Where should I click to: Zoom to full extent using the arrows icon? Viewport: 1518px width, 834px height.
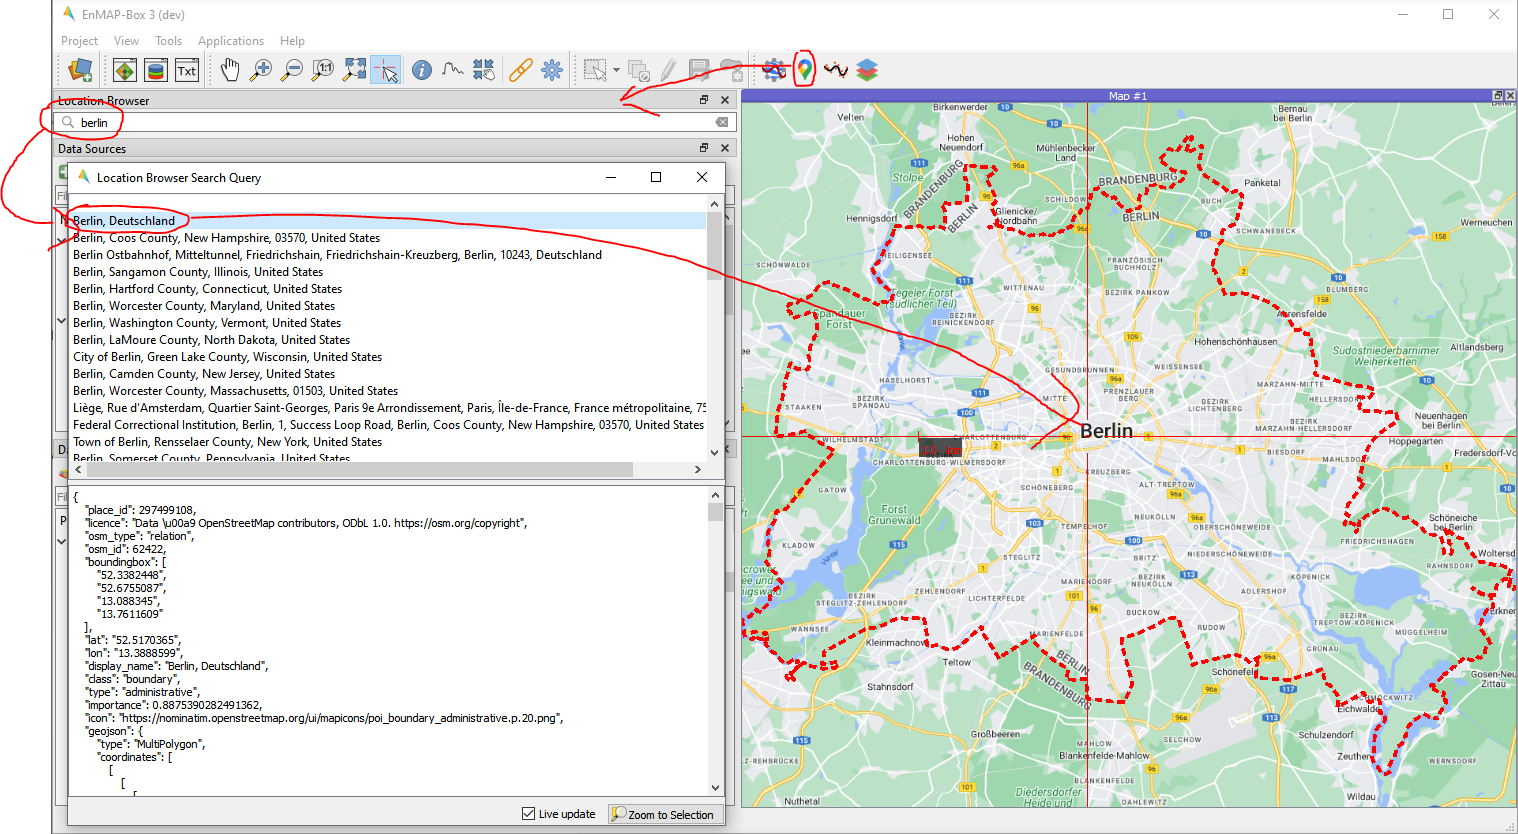click(353, 70)
